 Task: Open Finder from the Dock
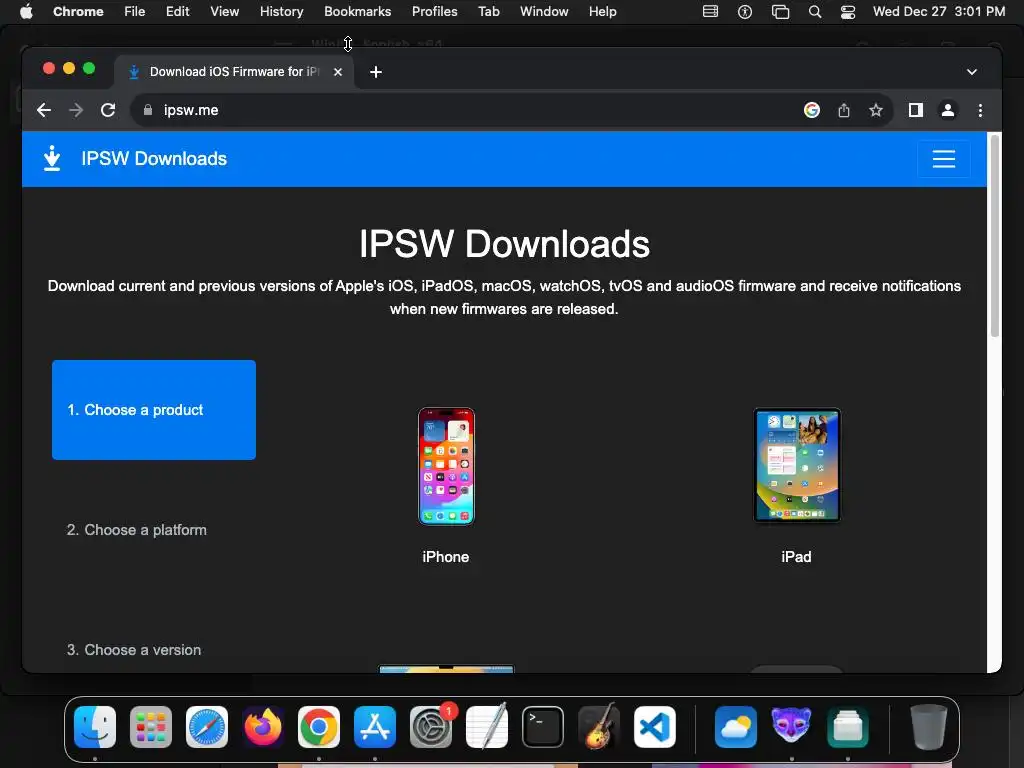click(95, 727)
